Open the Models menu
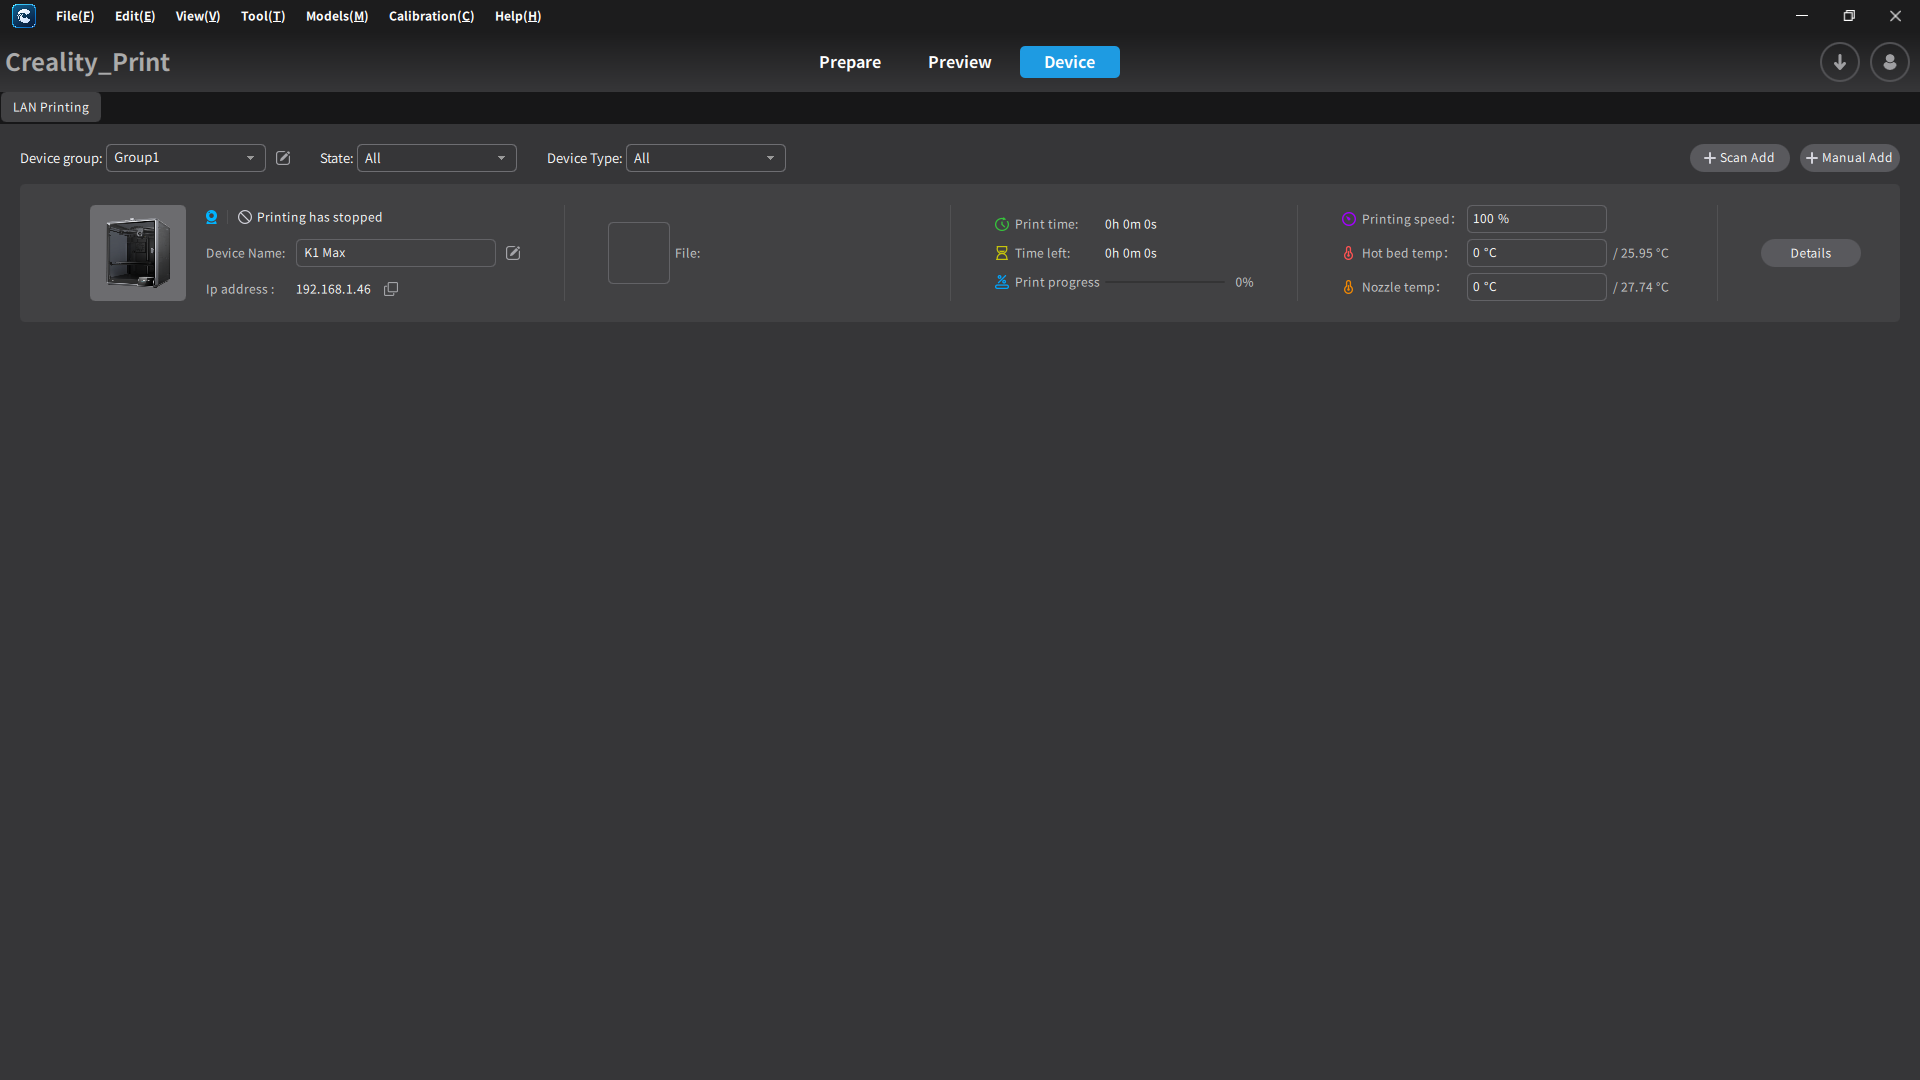Image resolution: width=1920 pixels, height=1080 pixels. point(337,16)
